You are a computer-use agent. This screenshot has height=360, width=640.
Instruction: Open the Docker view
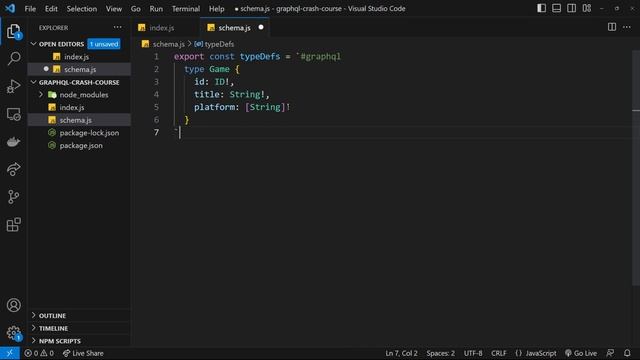[x=13, y=142]
